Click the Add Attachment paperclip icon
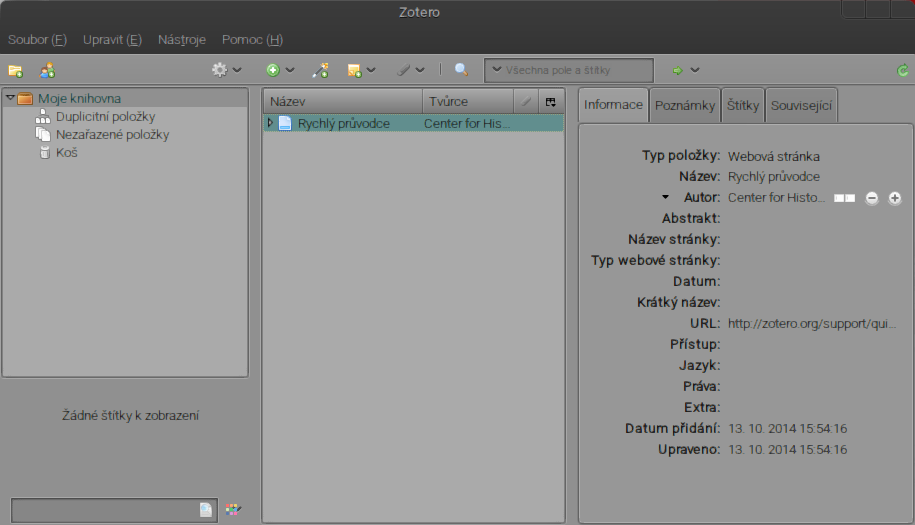 (403, 70)
